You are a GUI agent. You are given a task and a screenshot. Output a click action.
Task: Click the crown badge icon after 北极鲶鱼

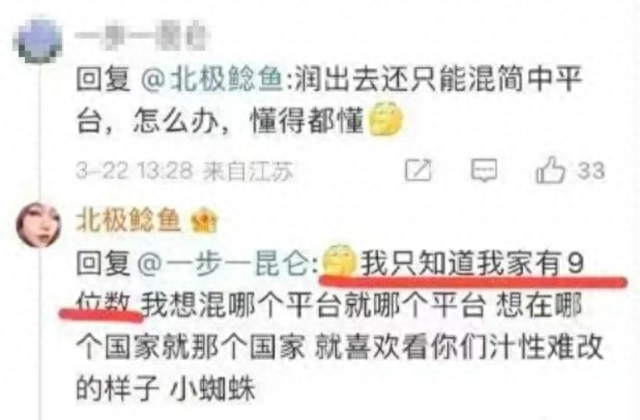205,220
